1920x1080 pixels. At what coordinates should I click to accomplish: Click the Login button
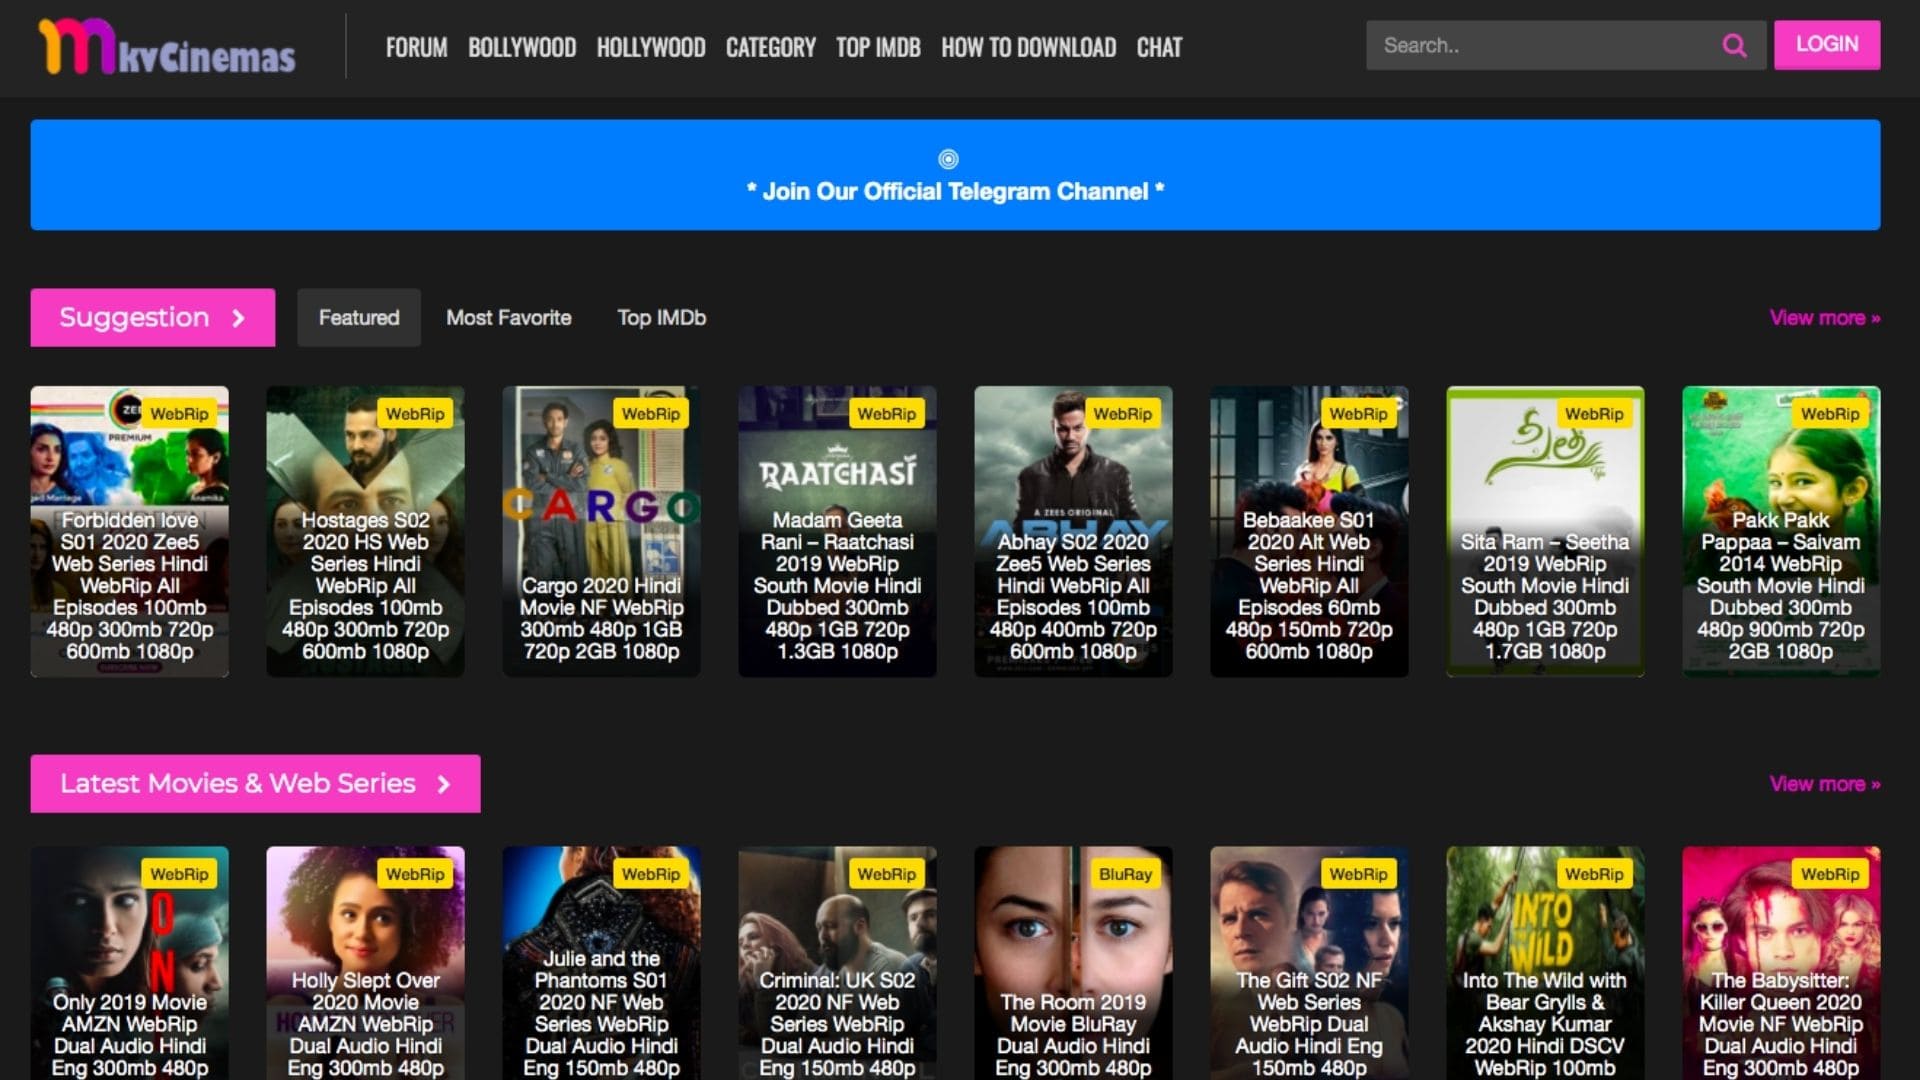1827,45
